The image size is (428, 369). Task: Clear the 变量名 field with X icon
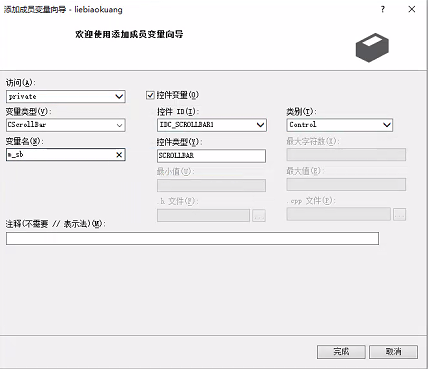point(119,155)
